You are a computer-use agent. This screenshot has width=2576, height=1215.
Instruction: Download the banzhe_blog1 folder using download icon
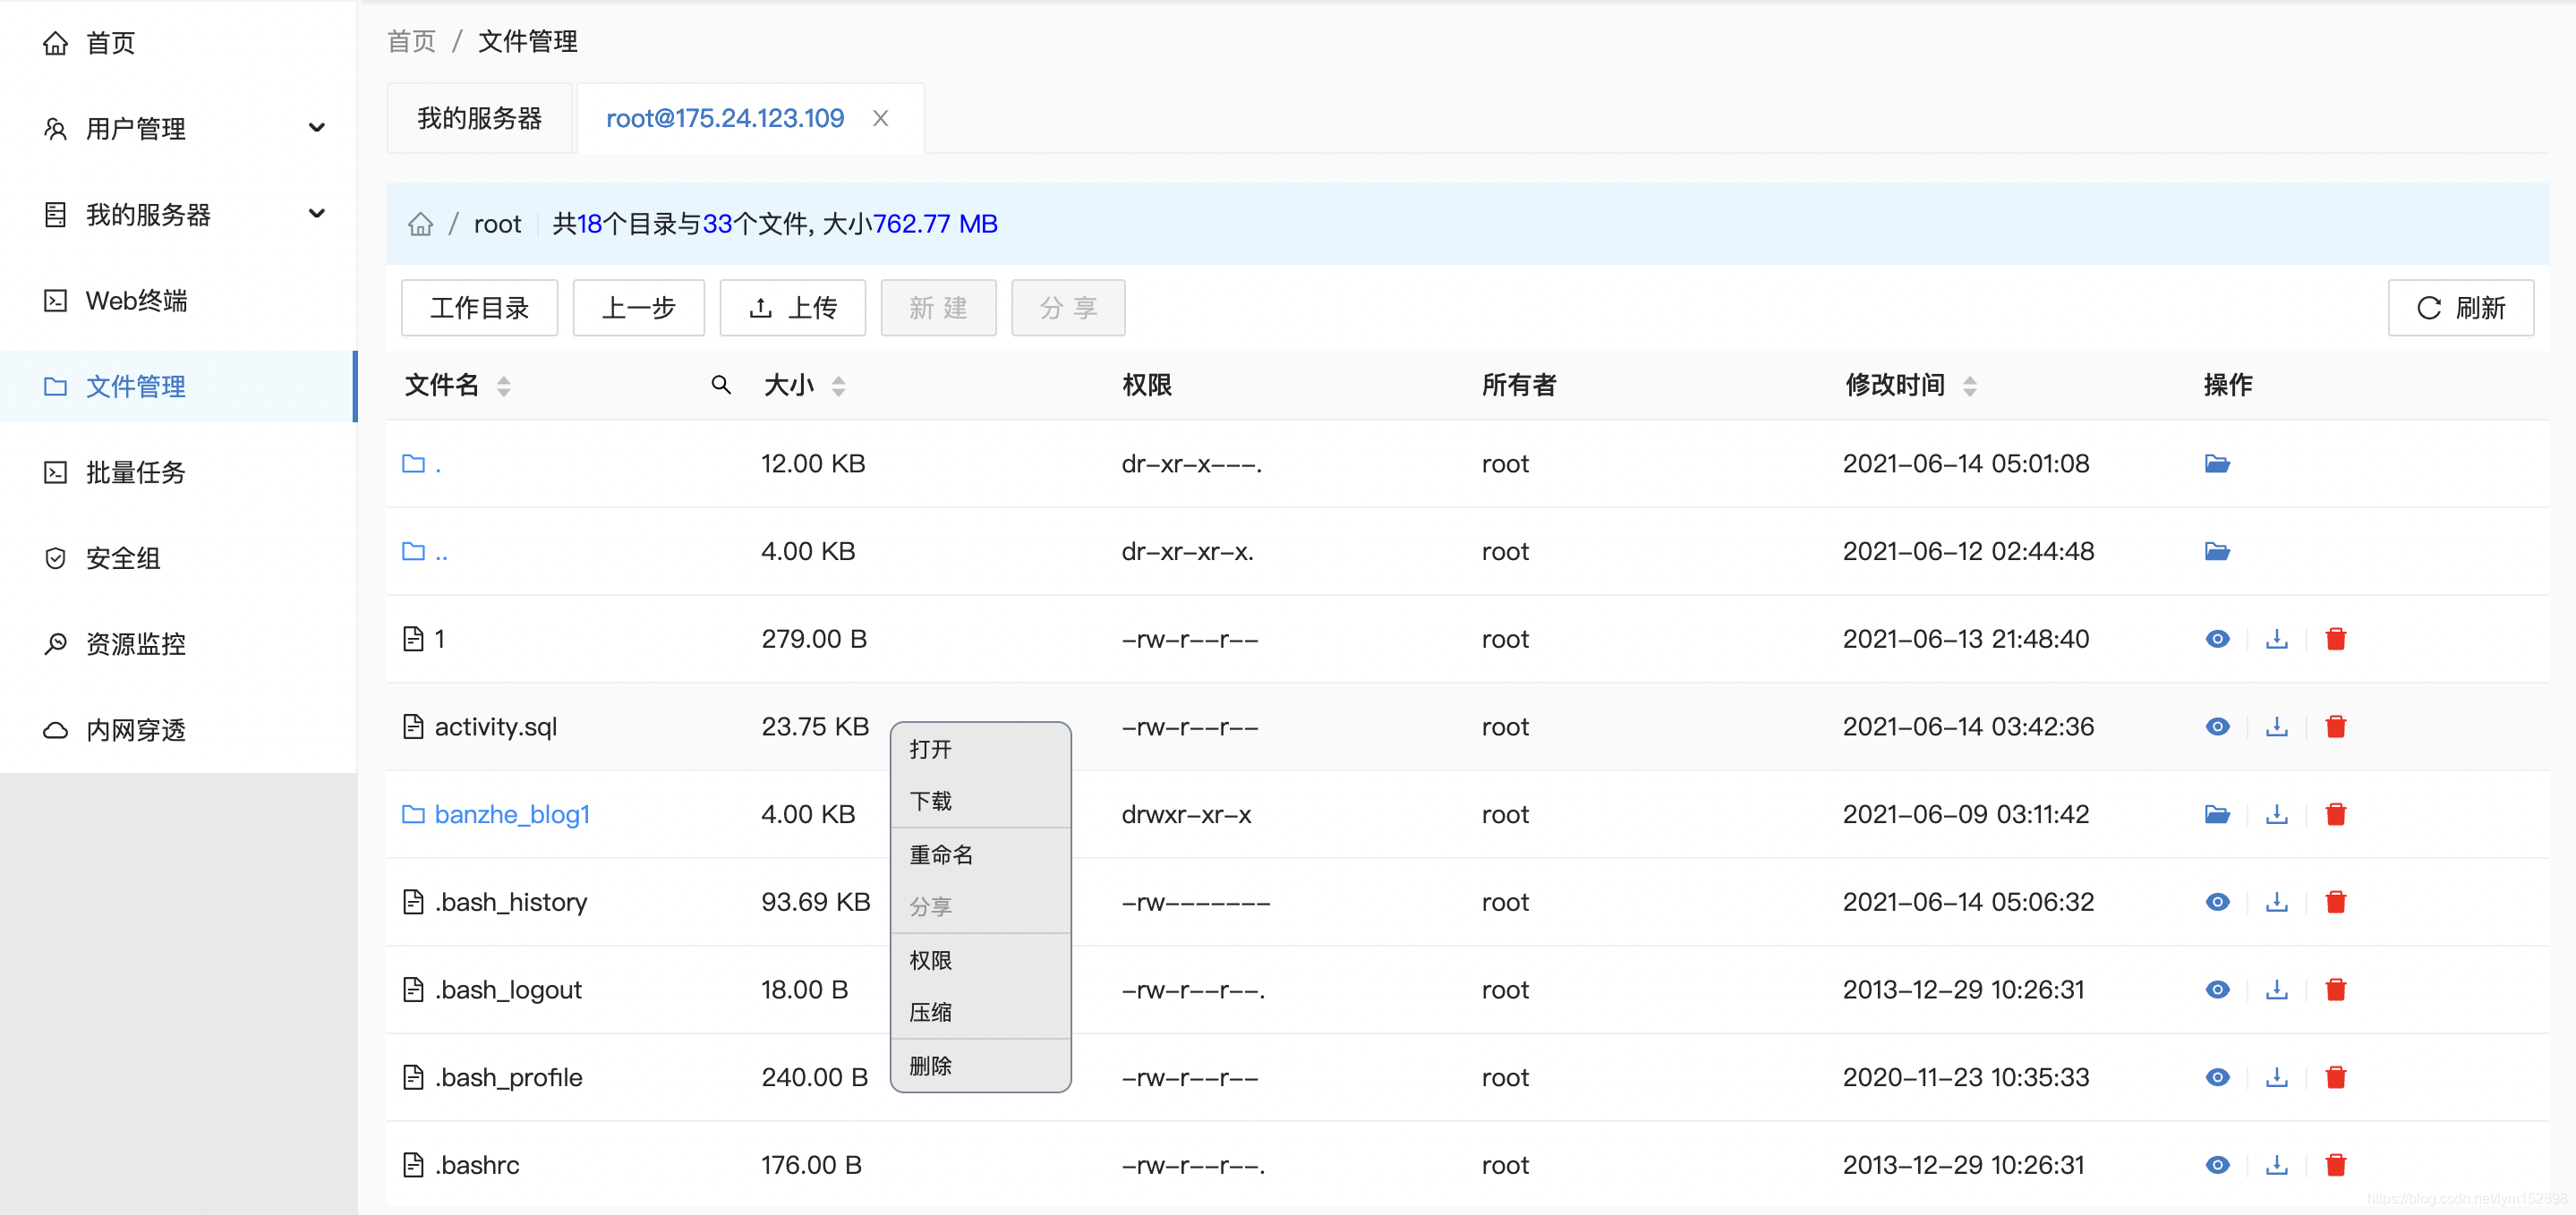2276,814
